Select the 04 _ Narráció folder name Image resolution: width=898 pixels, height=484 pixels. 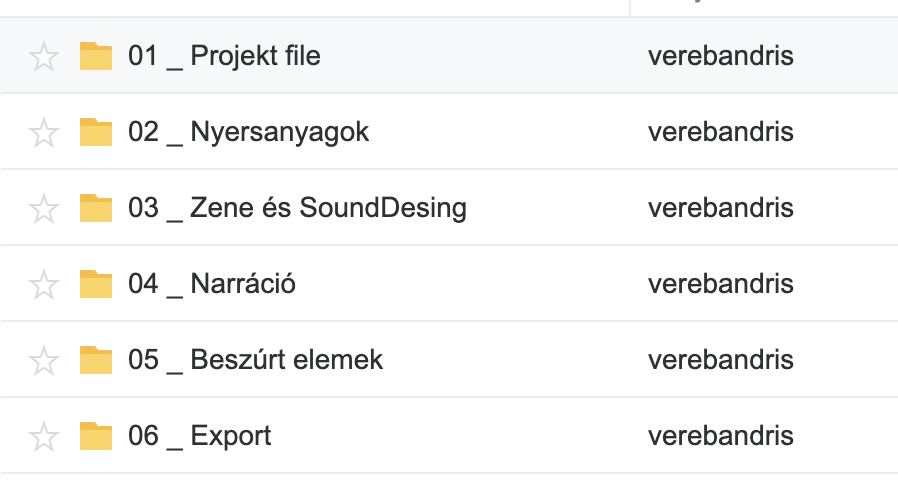click(x=211, y=284)
